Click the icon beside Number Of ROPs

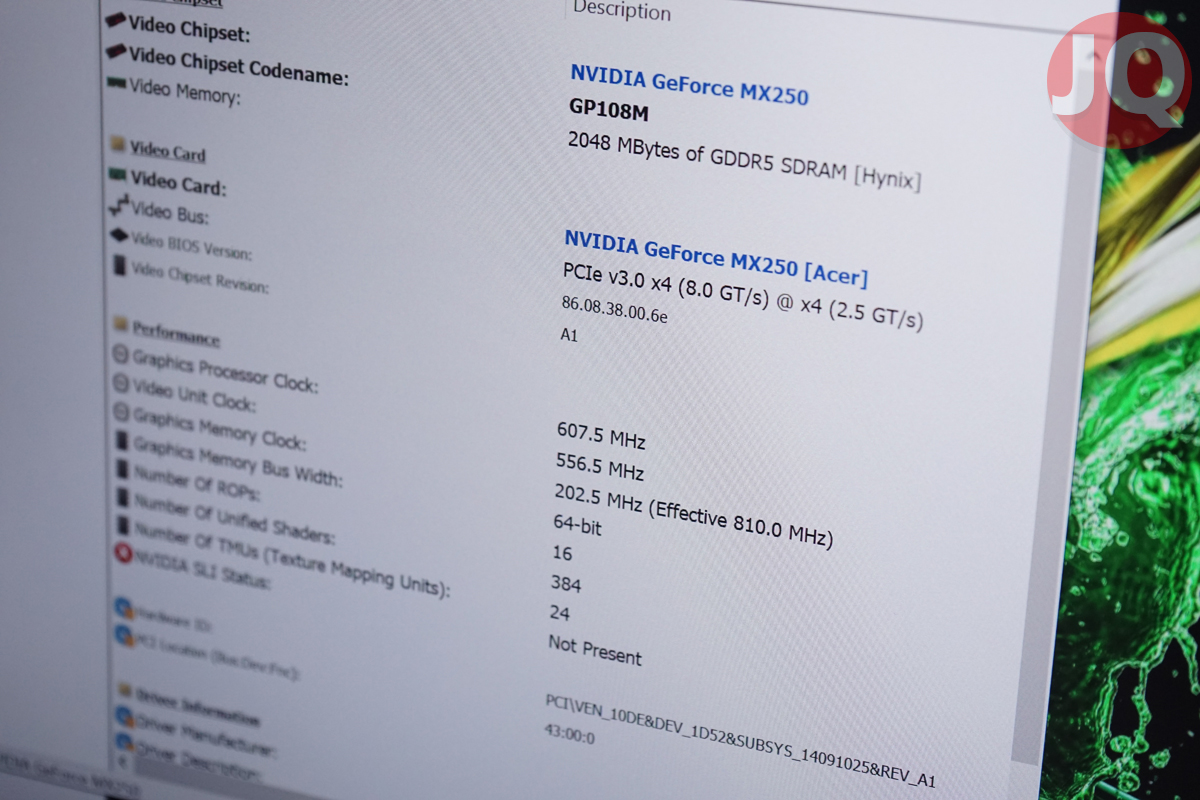(x=123, y=469)
